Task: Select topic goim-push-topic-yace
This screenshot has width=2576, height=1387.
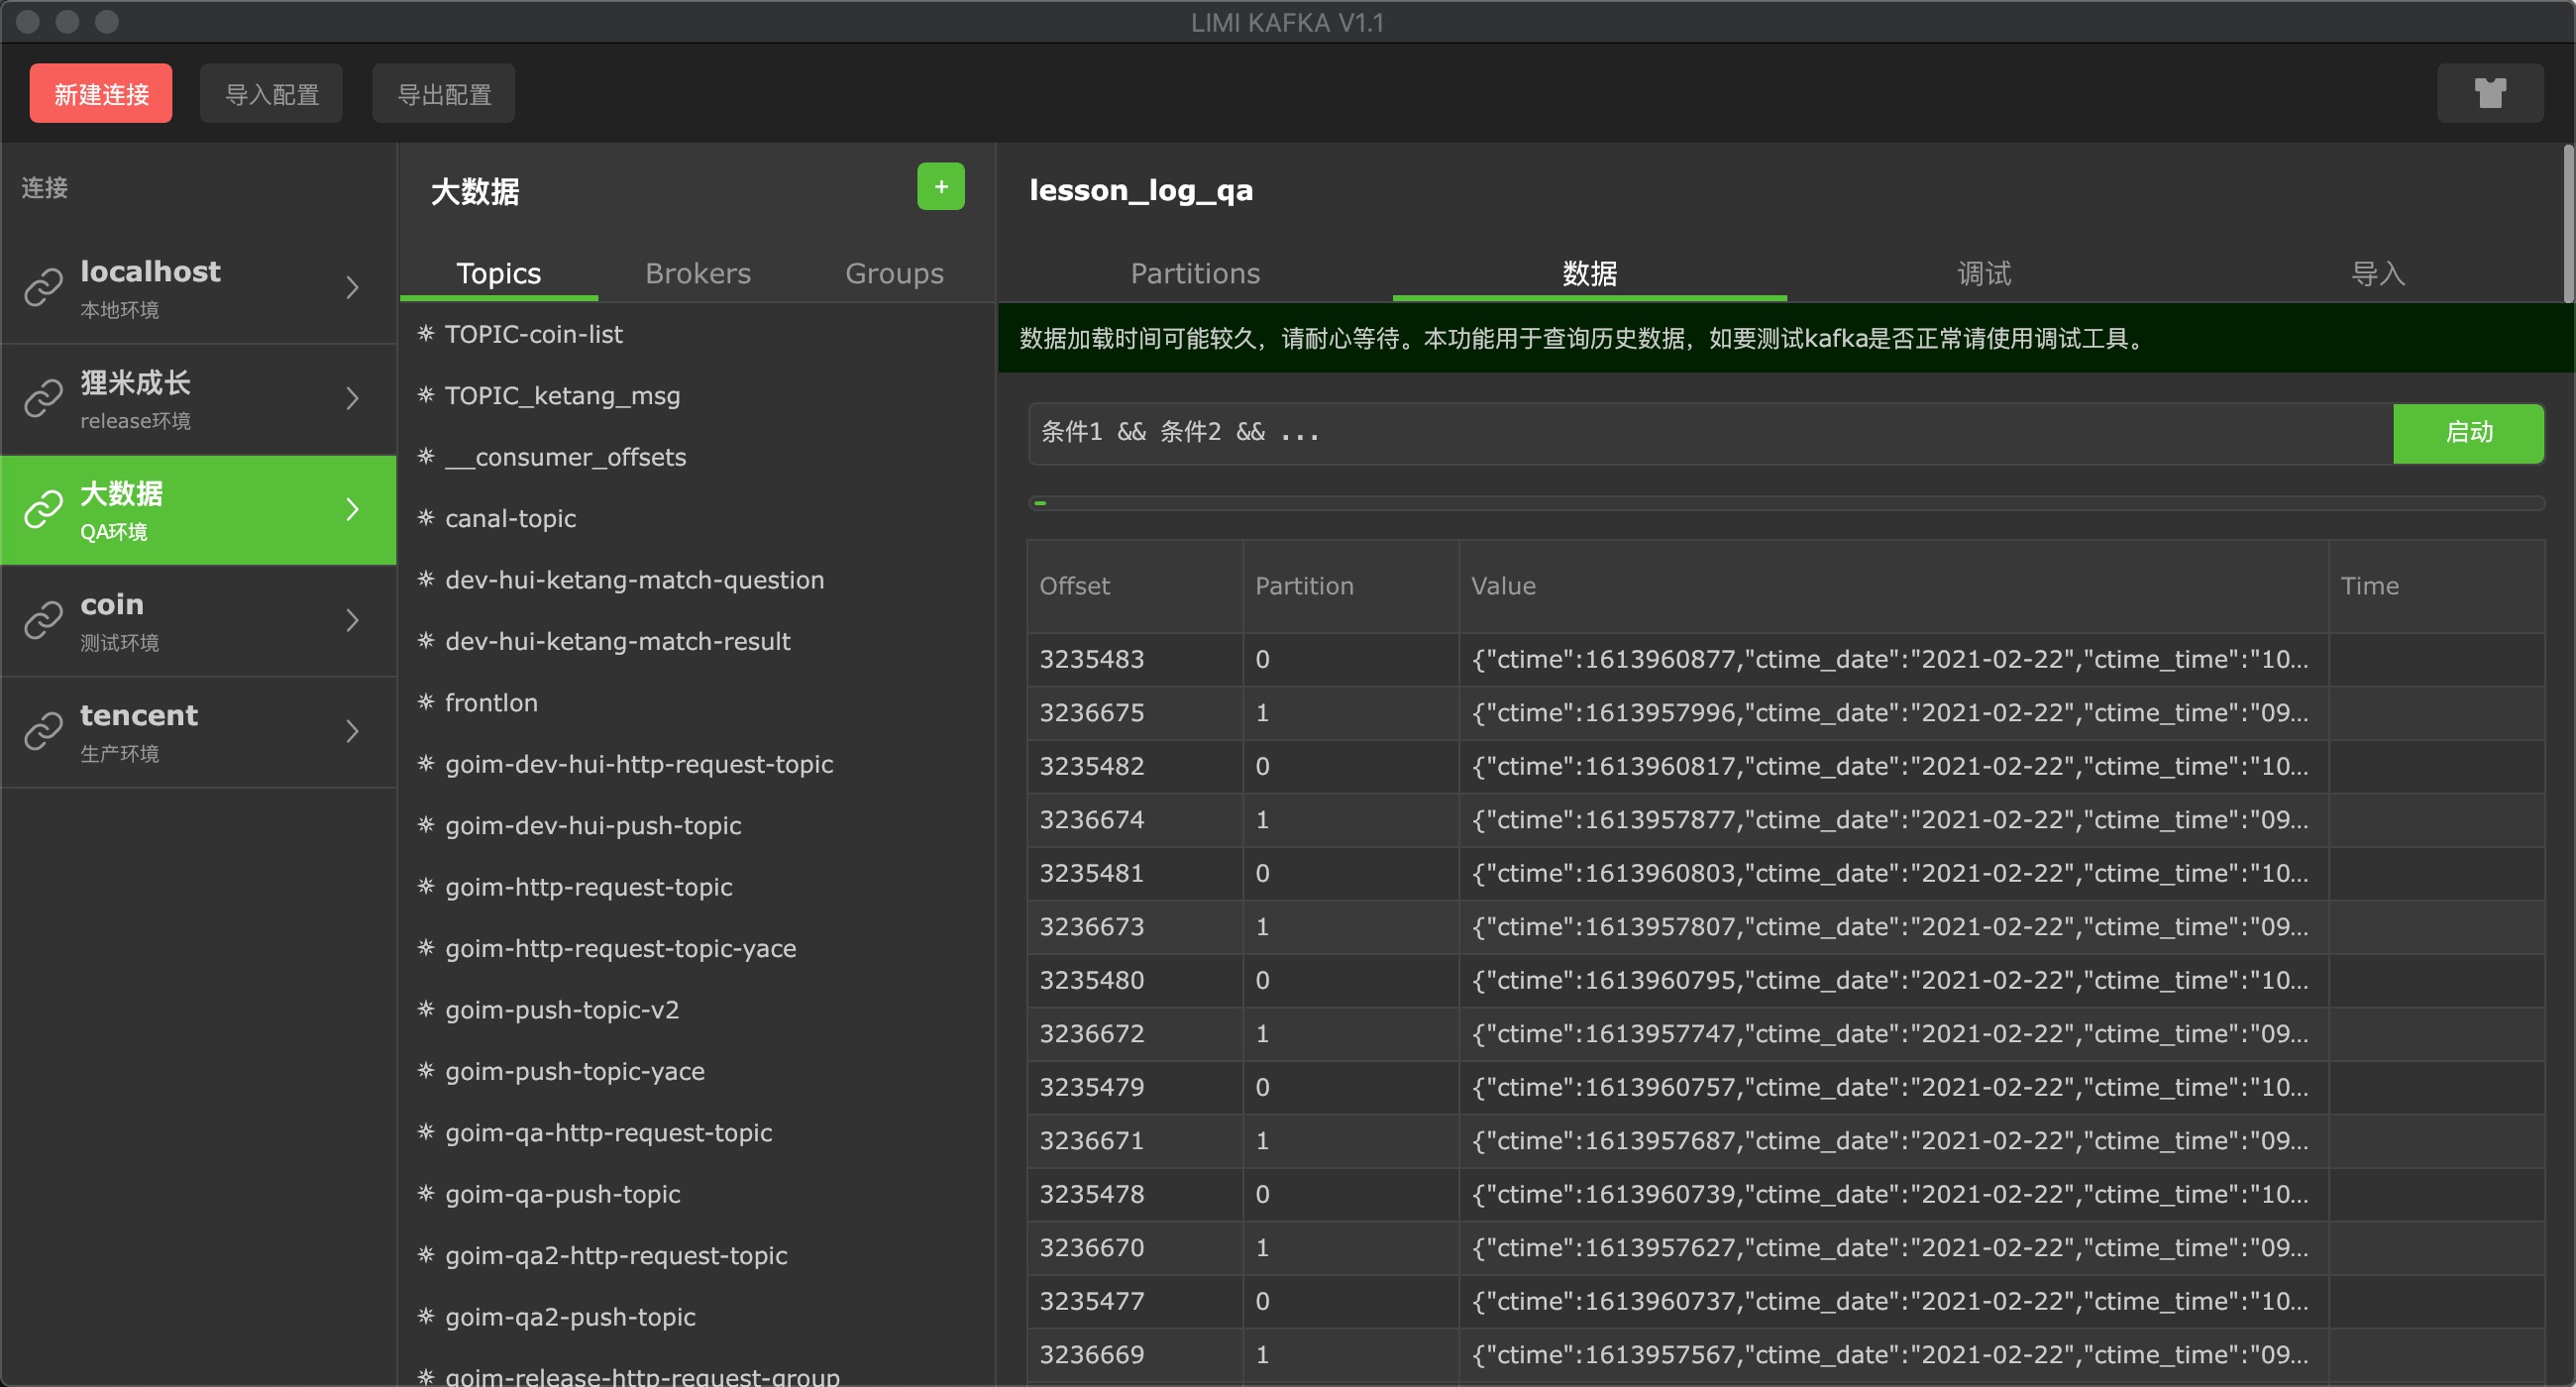Action: coord(575,1071)
